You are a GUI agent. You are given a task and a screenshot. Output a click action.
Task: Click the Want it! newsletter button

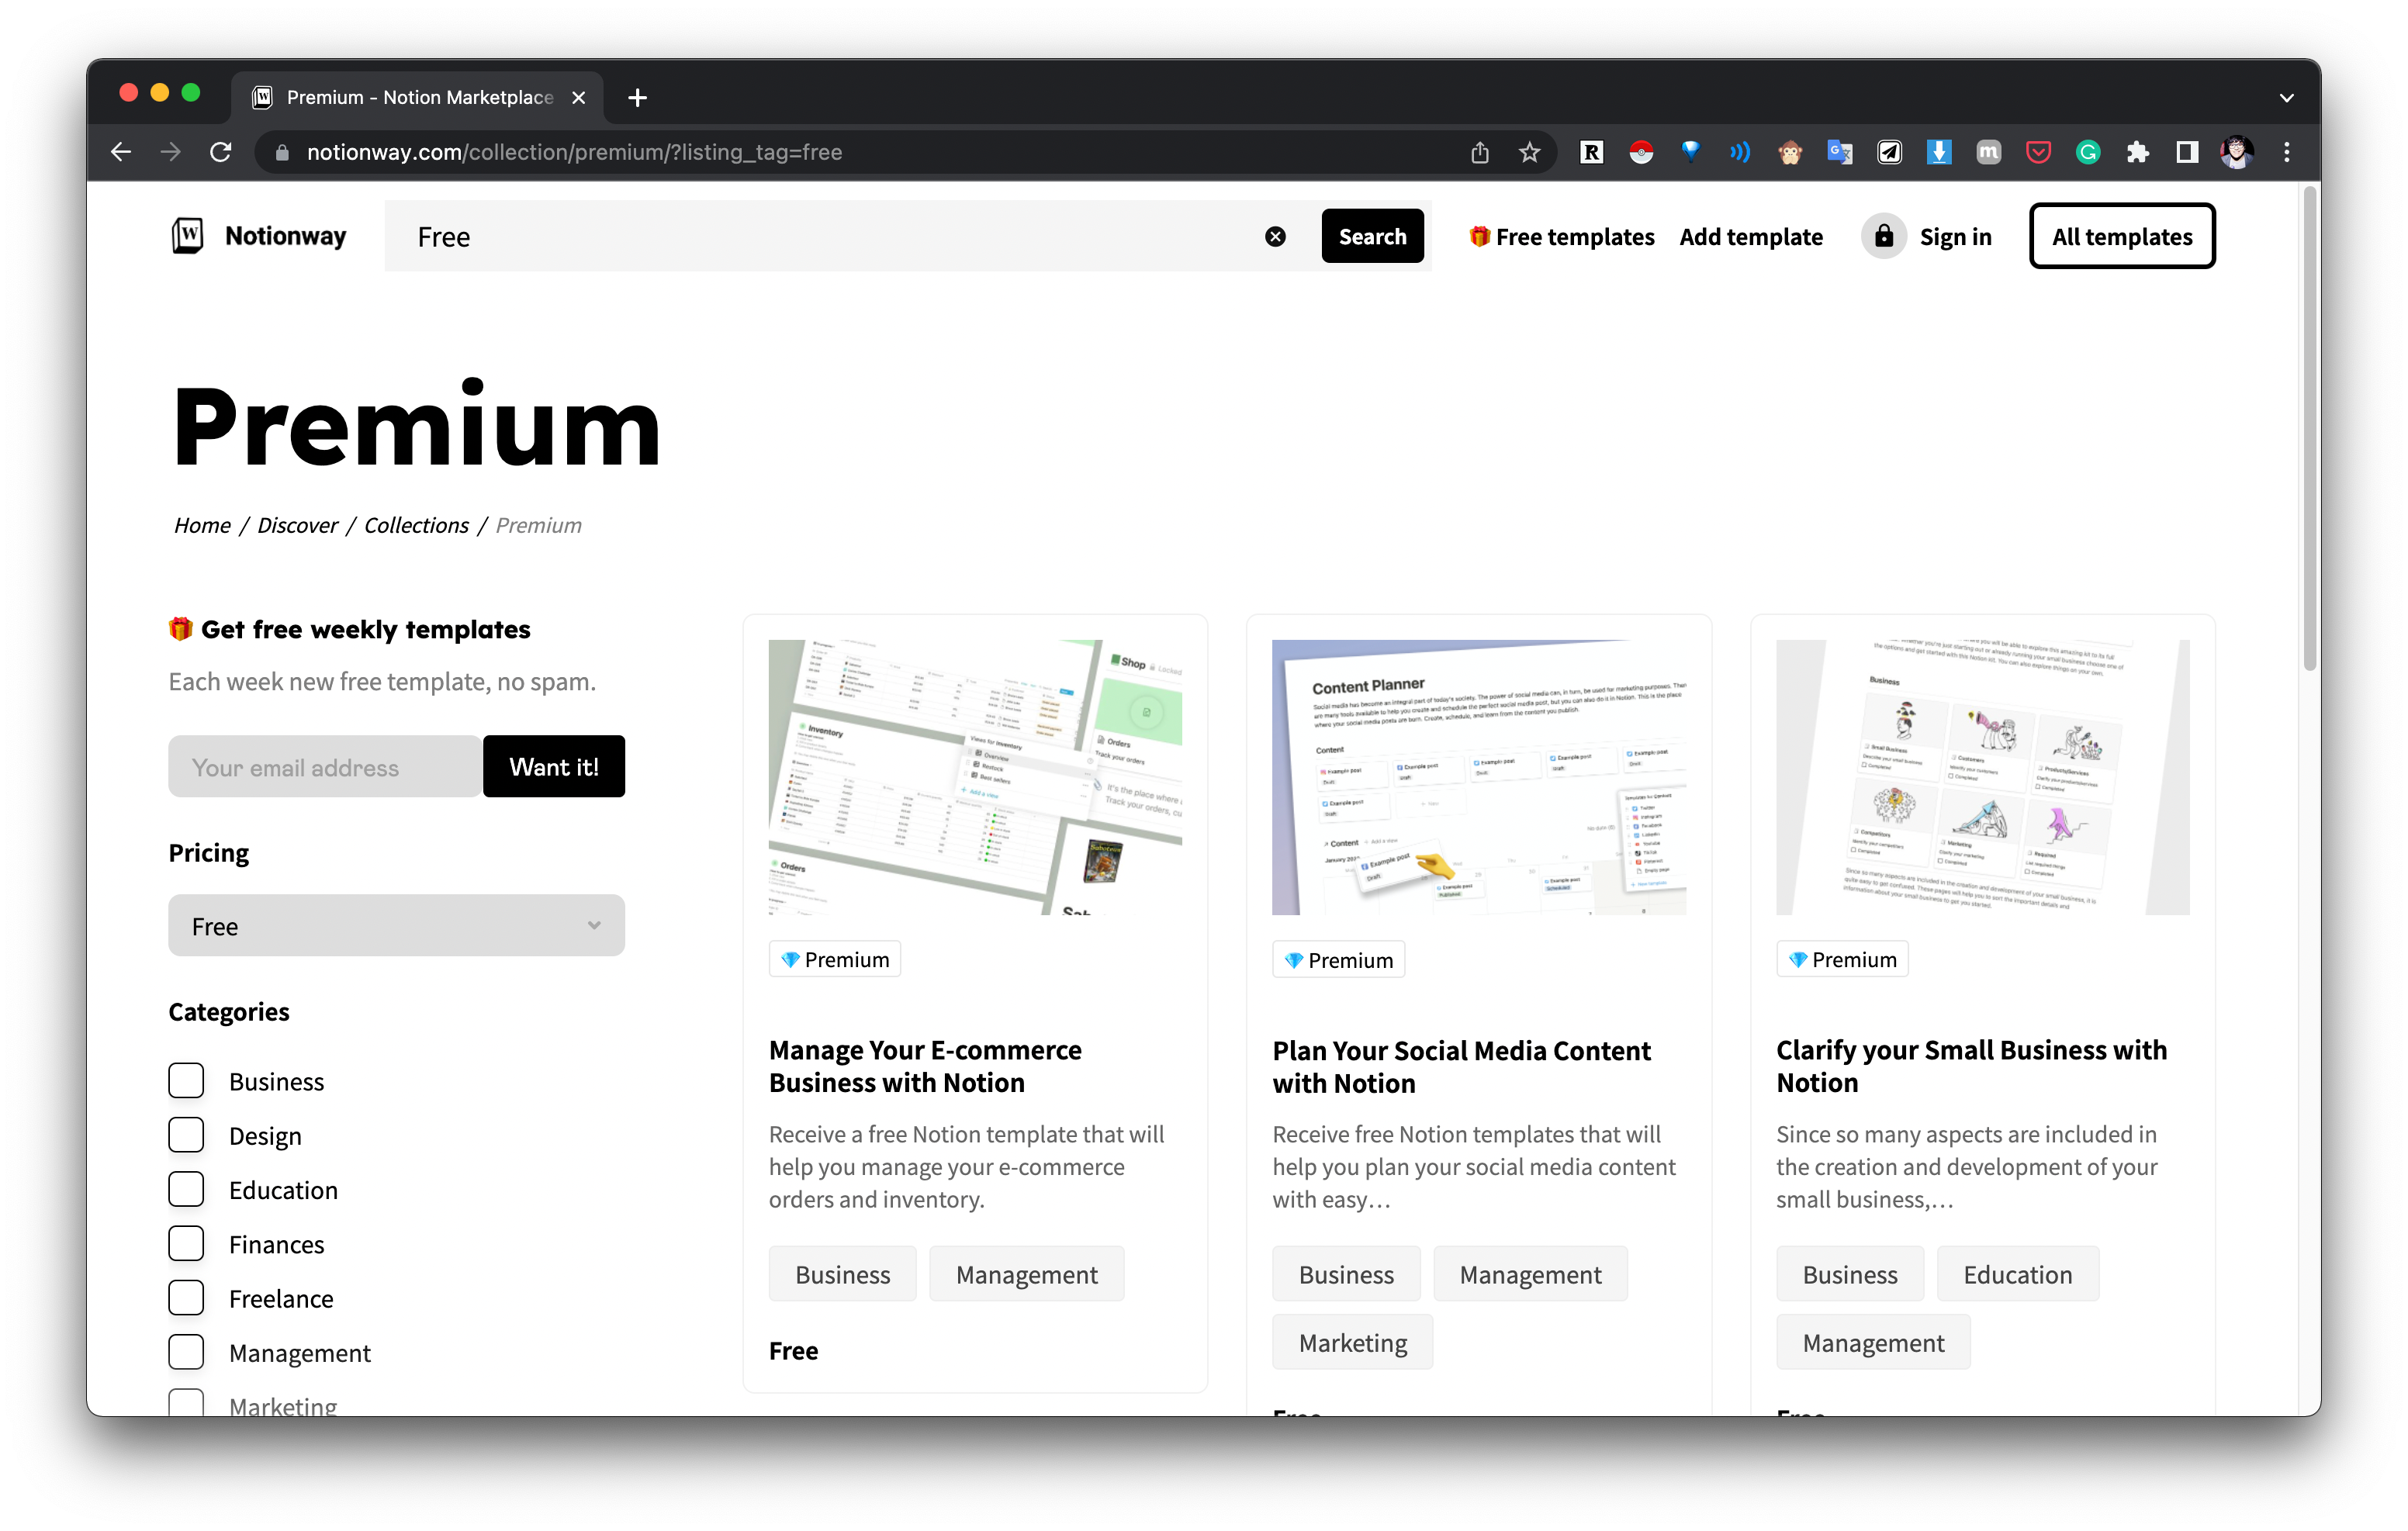tap(553, 766)
